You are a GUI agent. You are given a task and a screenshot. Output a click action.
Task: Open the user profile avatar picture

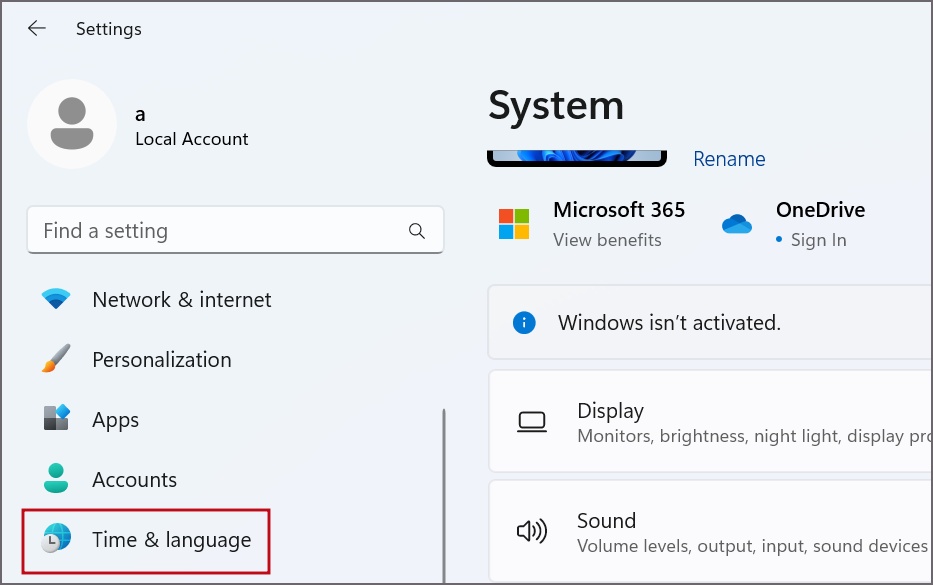coord(72,124)
